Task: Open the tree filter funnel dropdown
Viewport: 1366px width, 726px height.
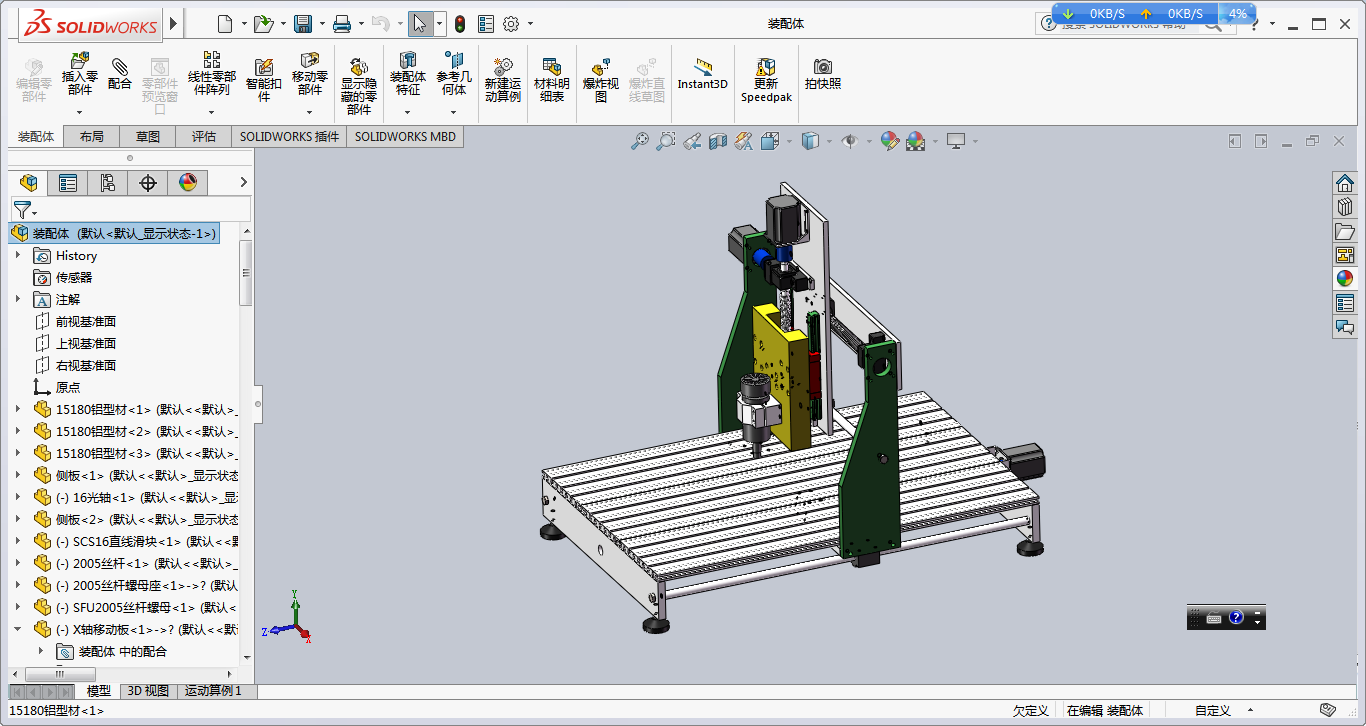Action: point(25,210)
